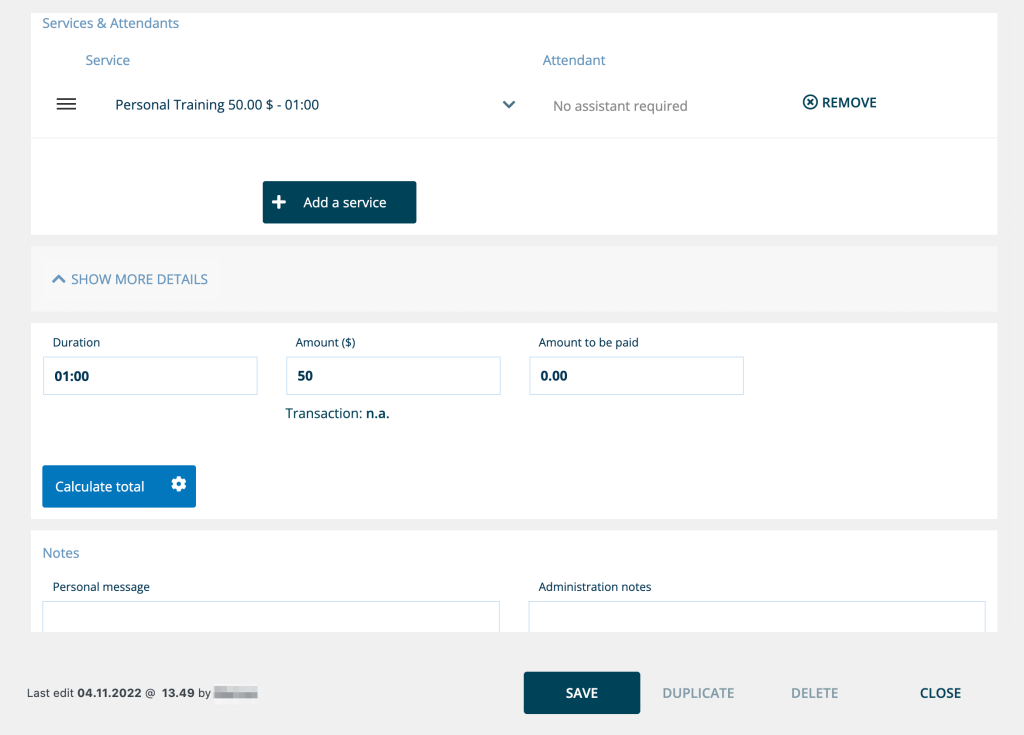Click the plus icon on Add a service
This screenshot has width=1024, height=735.
click(x=280, y=202)
